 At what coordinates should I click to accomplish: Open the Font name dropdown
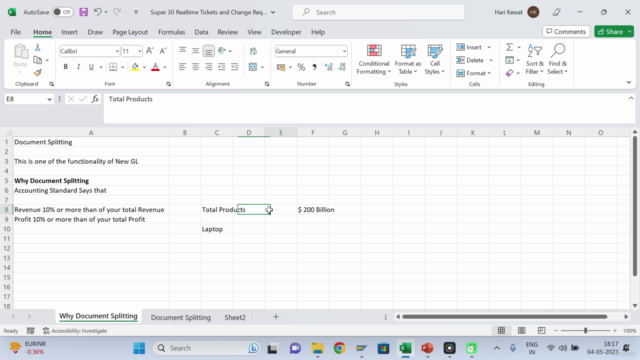pyautogui.click(x=117, y=51)
